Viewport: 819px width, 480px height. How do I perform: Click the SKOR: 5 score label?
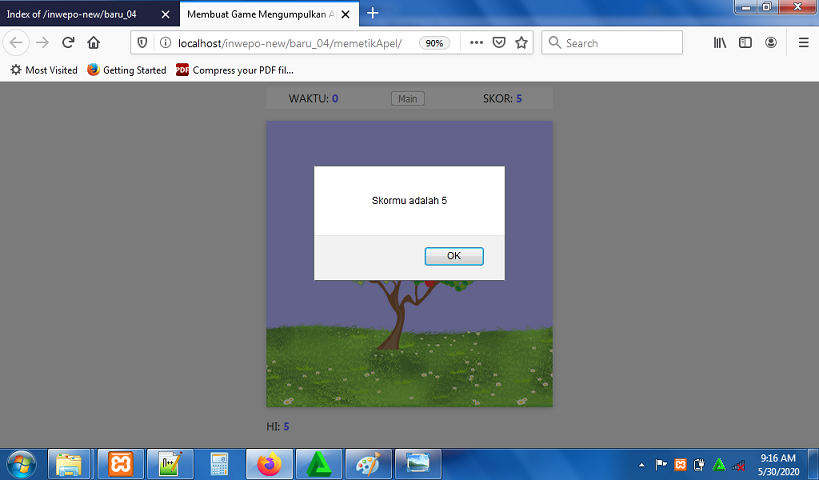tap(502, 99)
